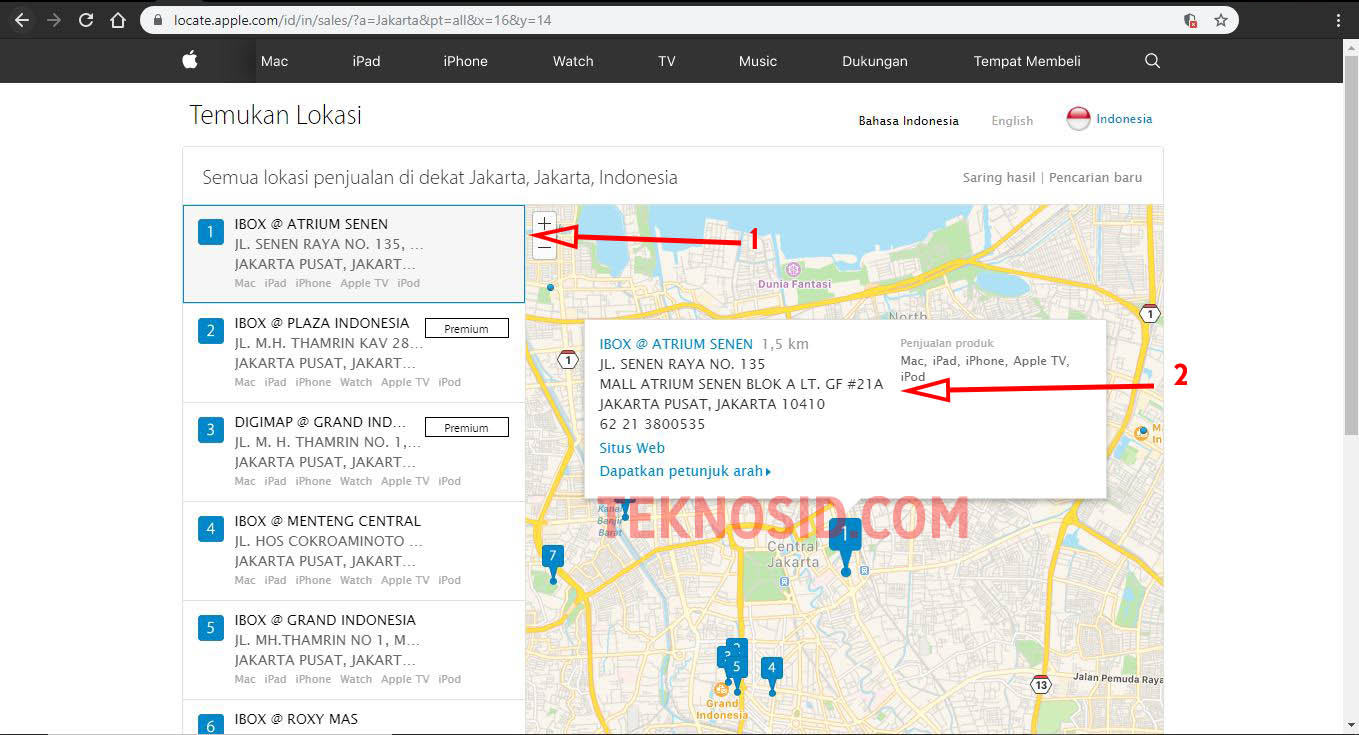The image size is (1359, 735).
Task: Open the iPhone menu item
Action: 465,61
